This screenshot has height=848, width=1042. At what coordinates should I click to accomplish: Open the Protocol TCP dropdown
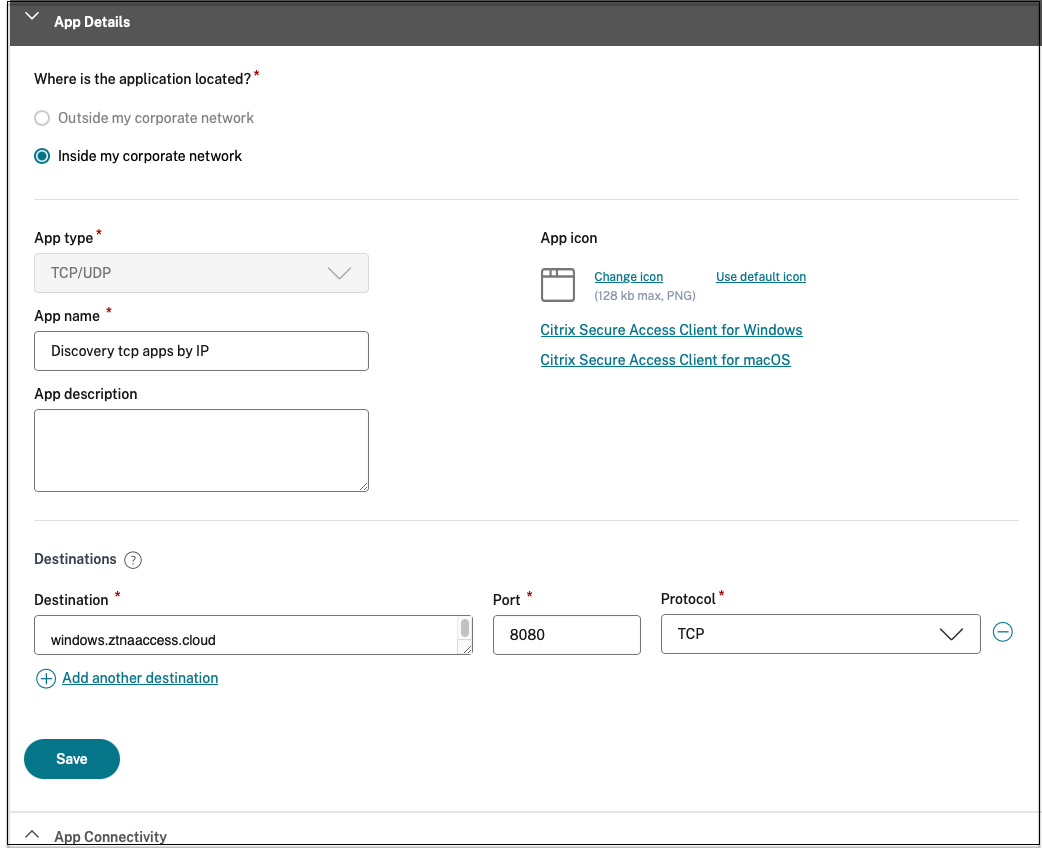pos(820,634)
